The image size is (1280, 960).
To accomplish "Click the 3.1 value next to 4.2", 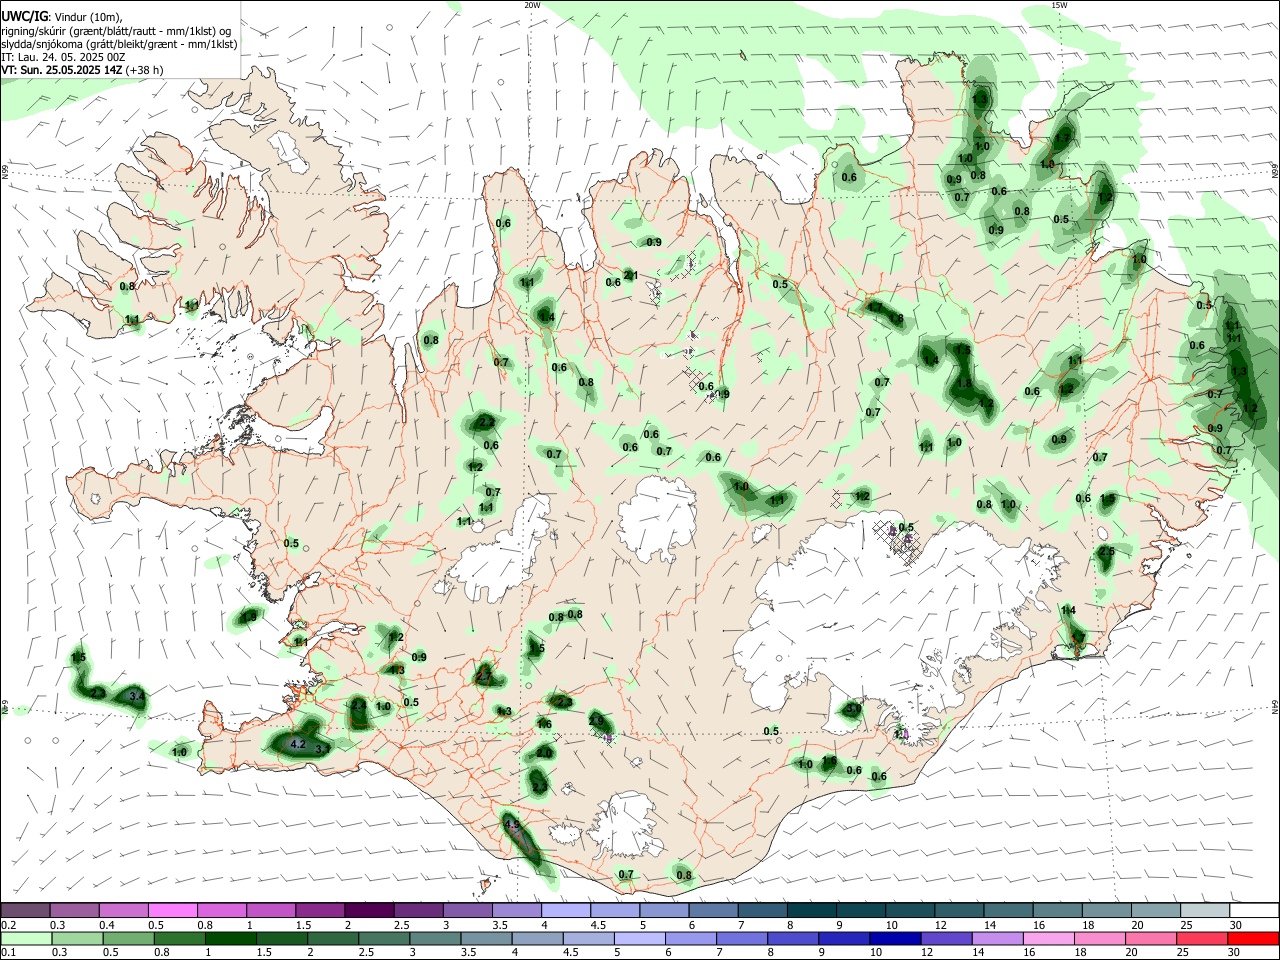I will pos(323,748).
